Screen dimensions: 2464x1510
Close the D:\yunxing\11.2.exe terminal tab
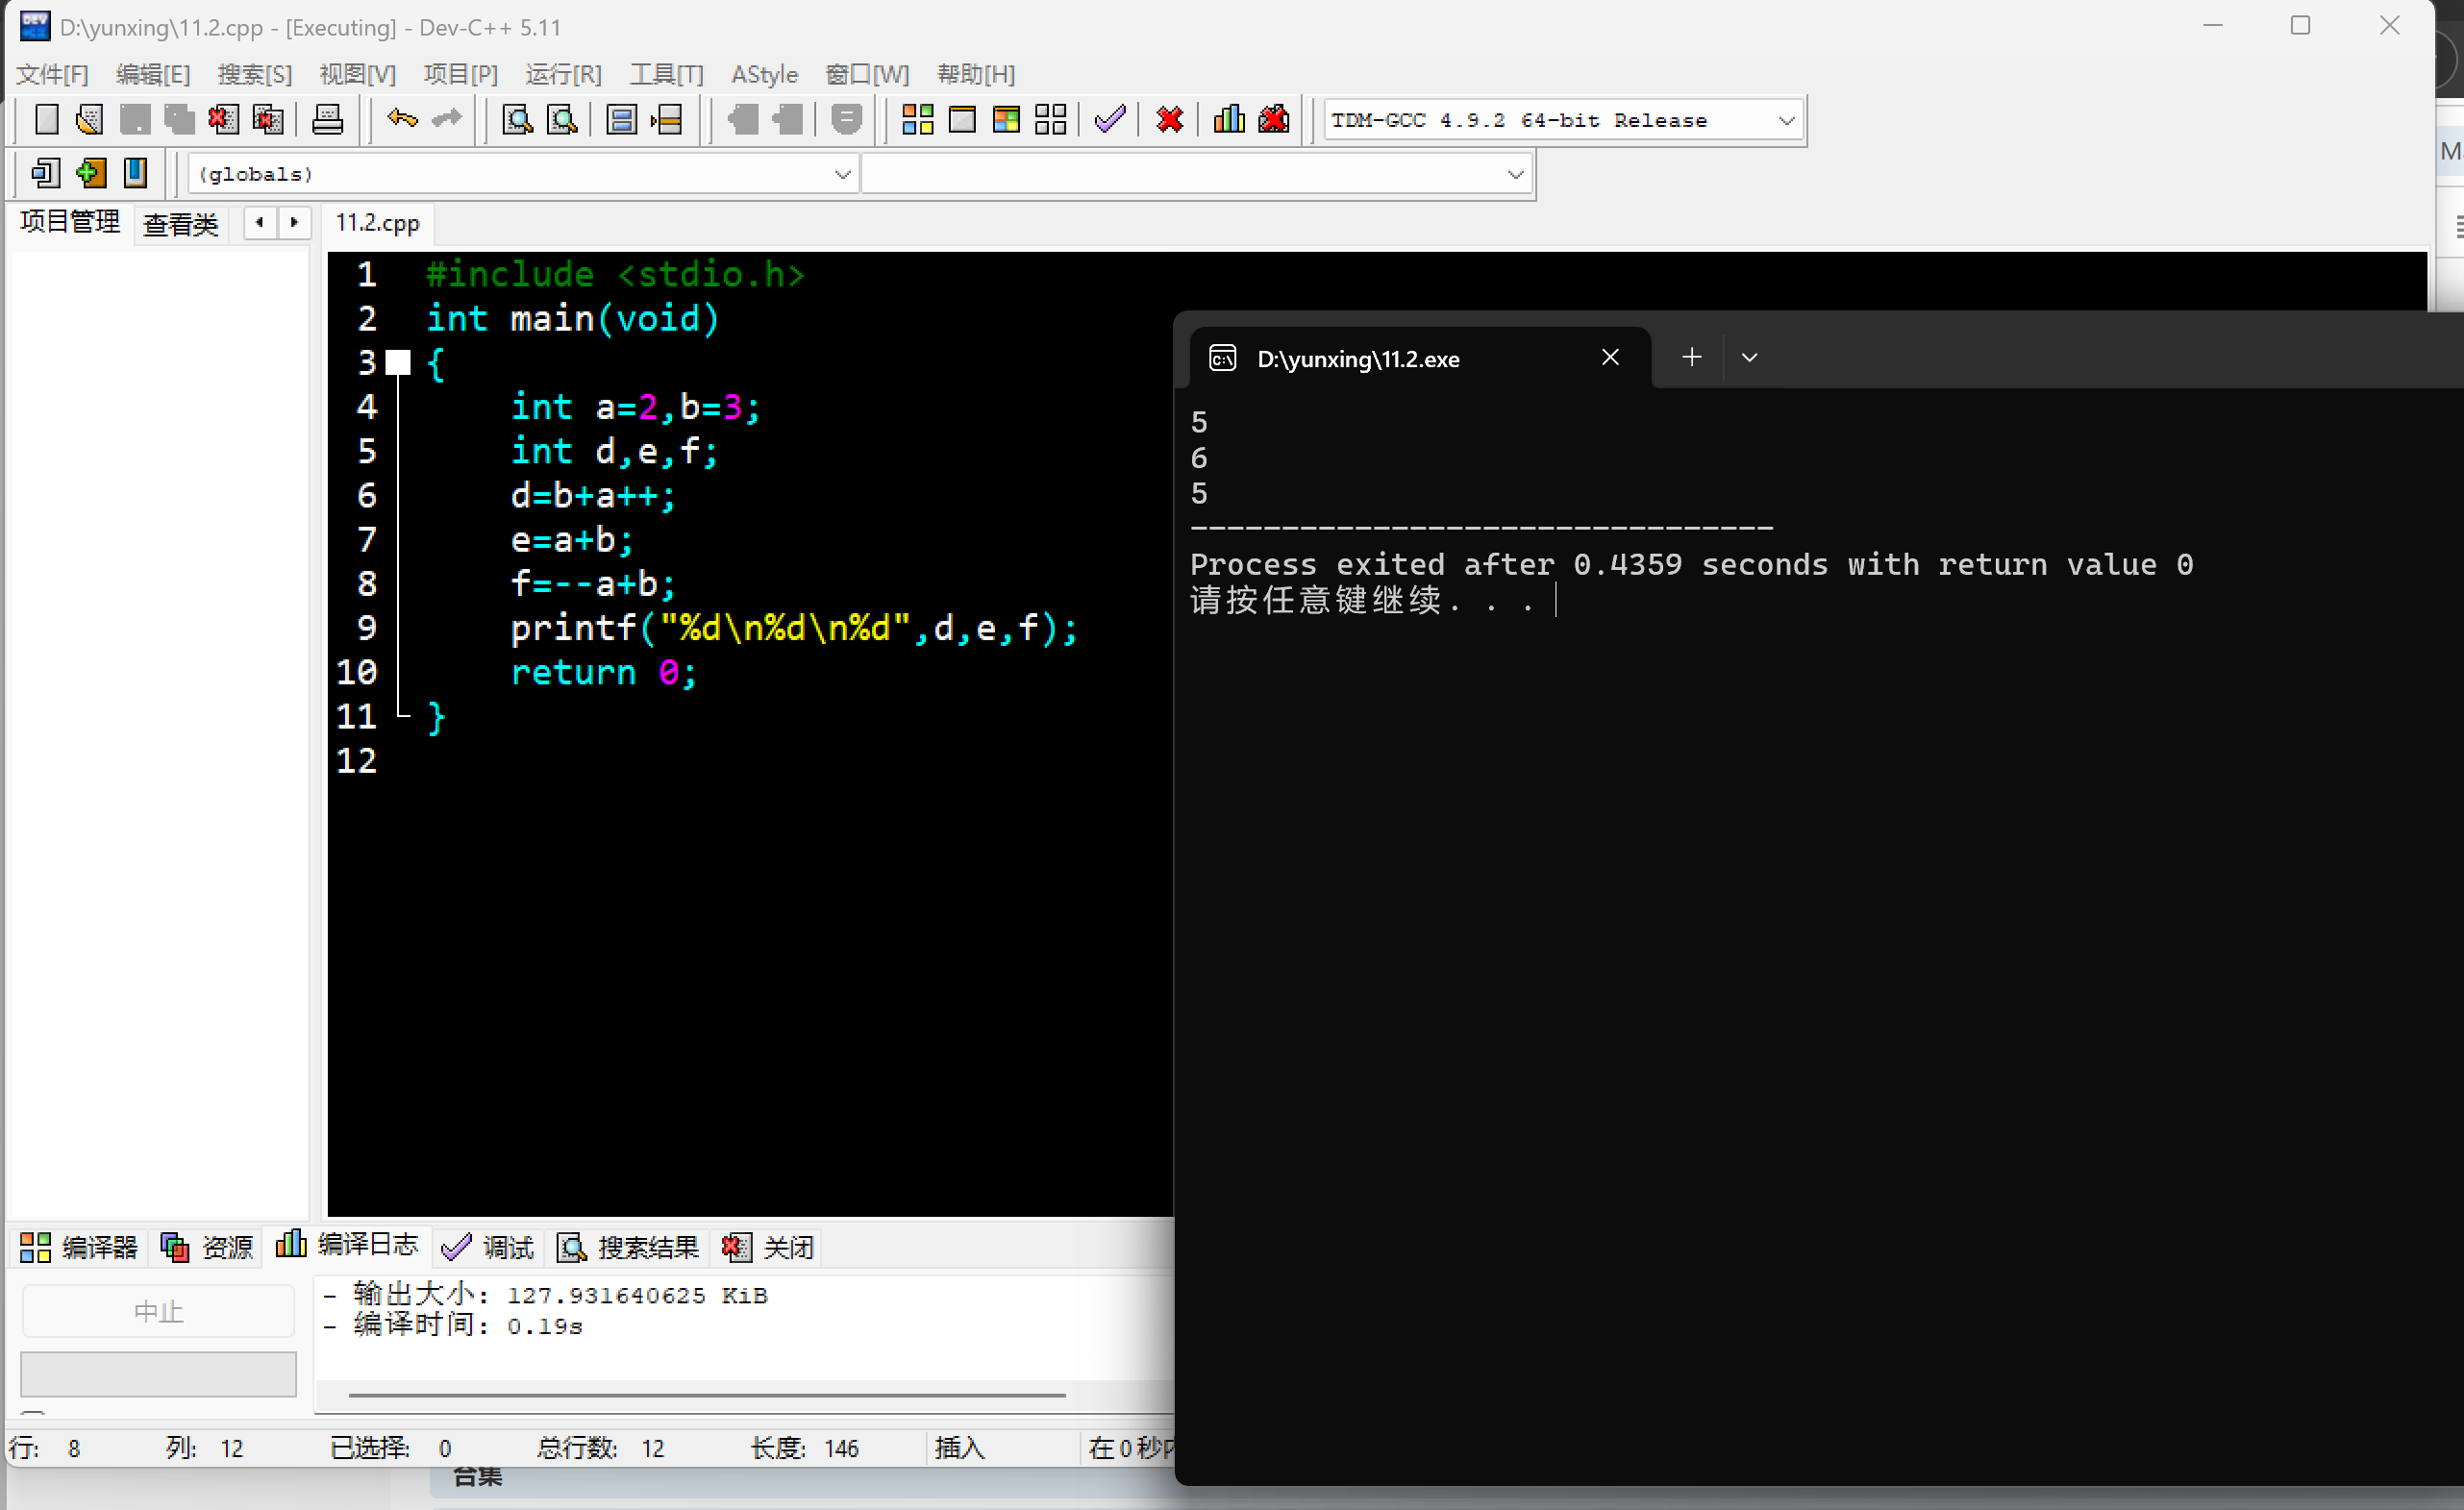coord(1610,358)
